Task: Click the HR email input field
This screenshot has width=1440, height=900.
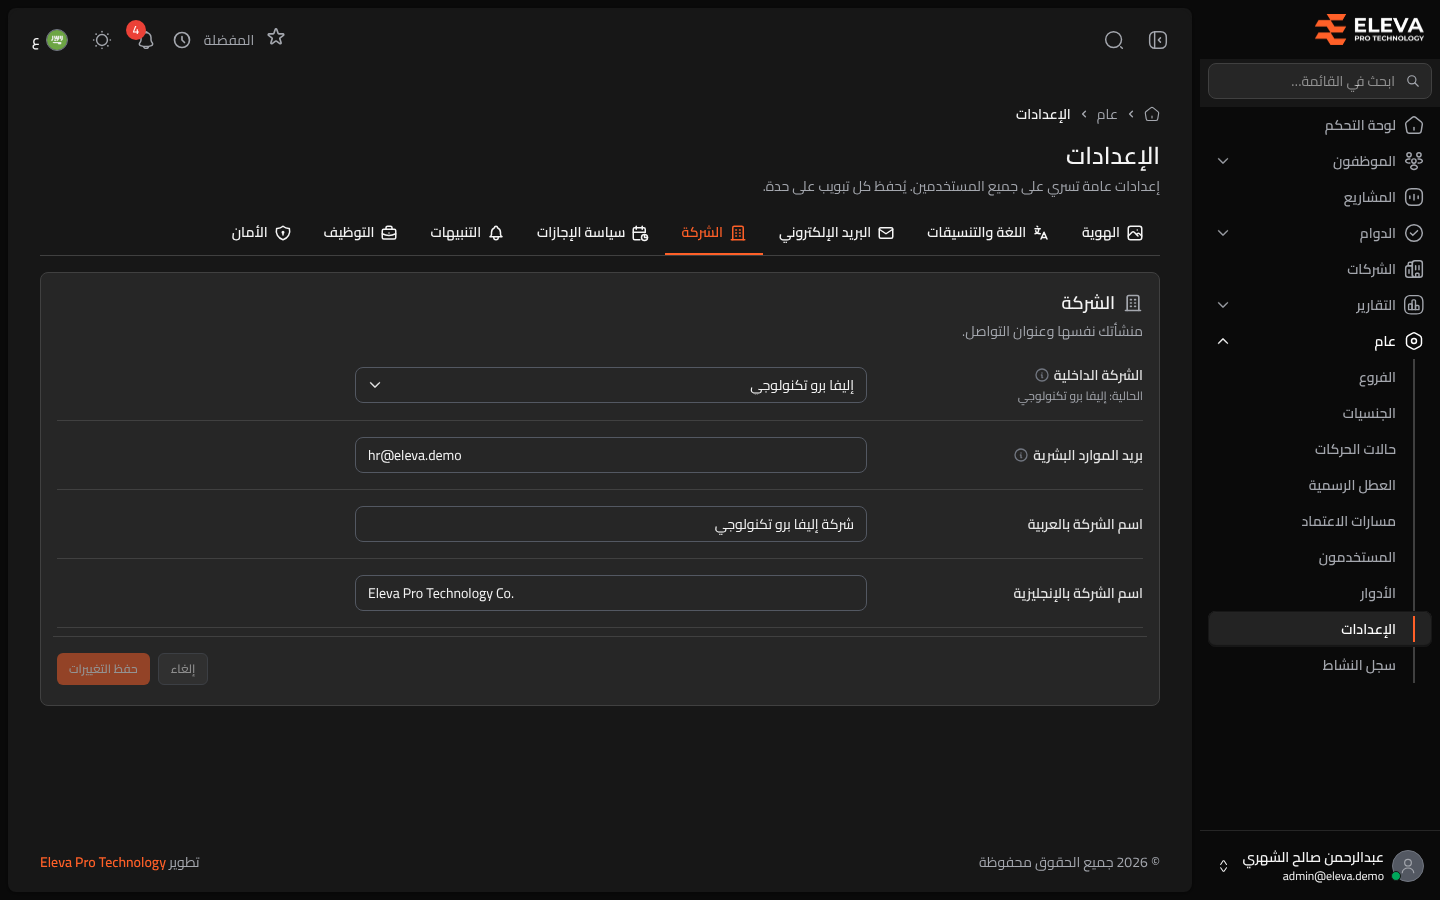Action: [x=611, y=455]
